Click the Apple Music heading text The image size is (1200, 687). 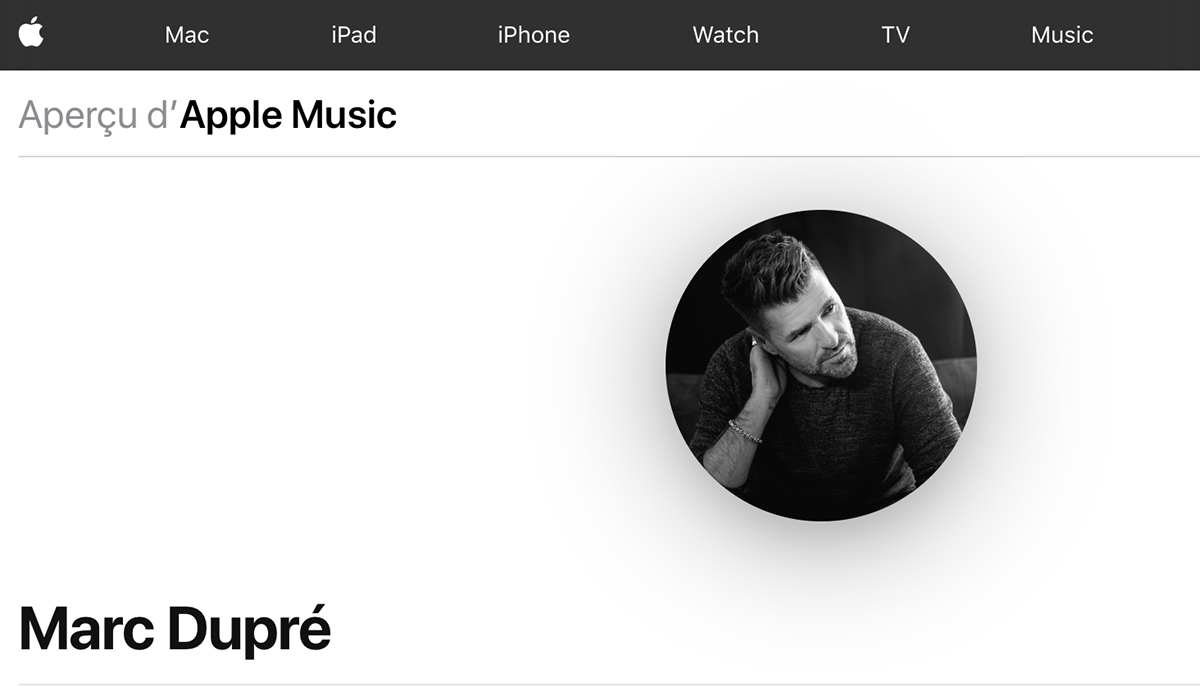pos(288,115)
